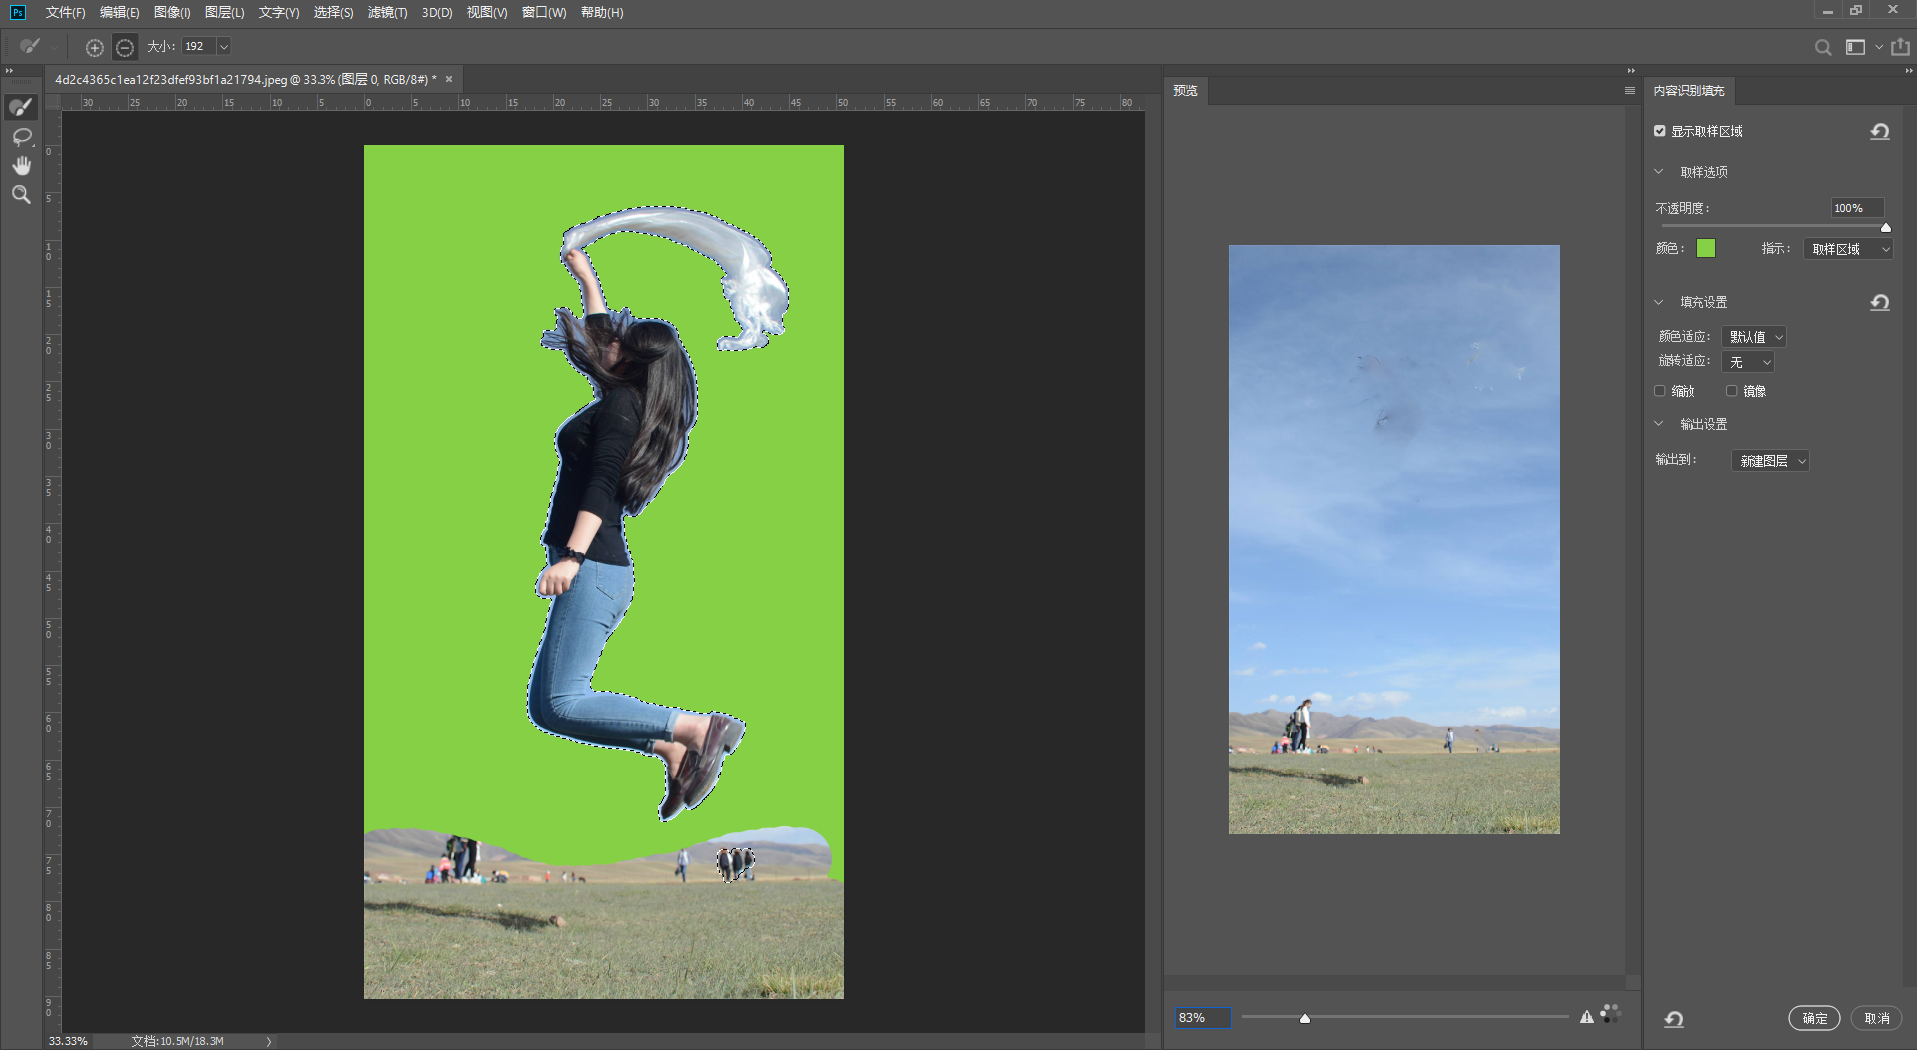The height and width of the screenshot is (1050, 1917).
Task: Collapse the 取样选项 section
Action: click(x=1659, y=172)
